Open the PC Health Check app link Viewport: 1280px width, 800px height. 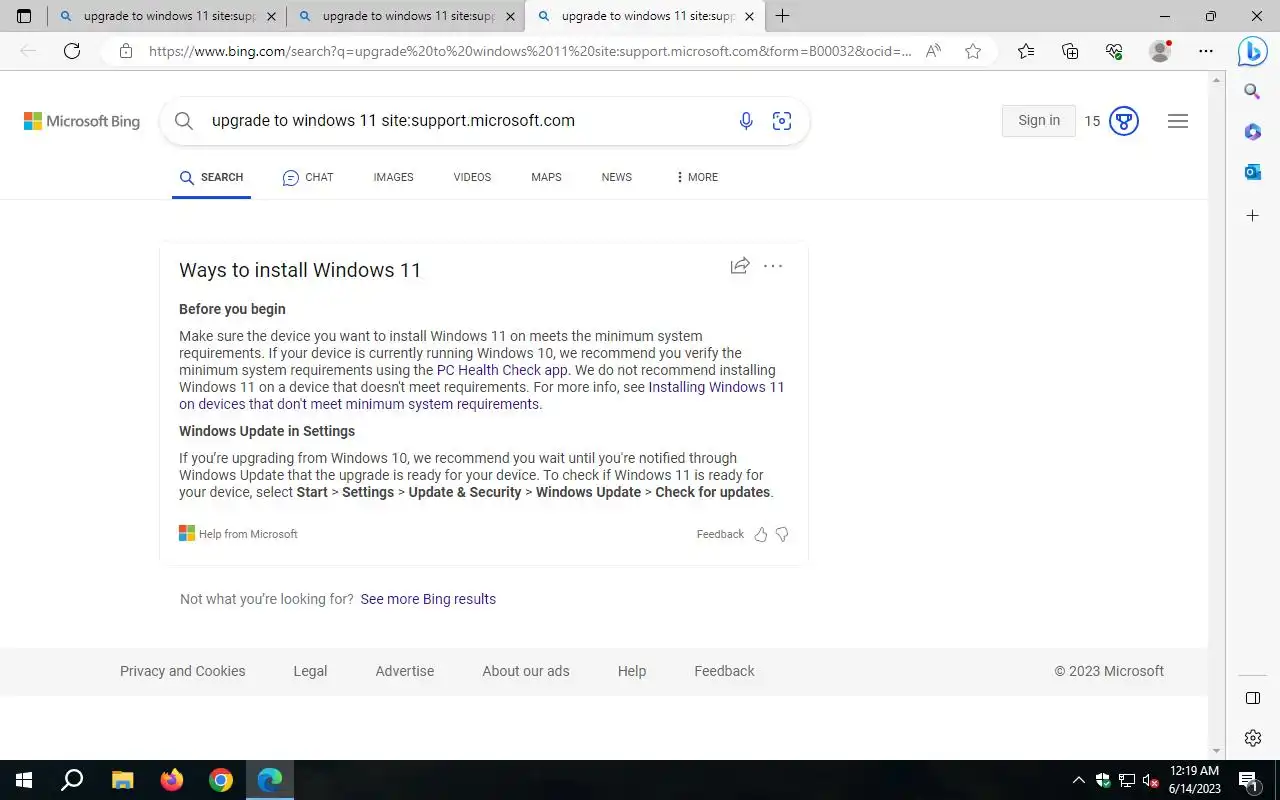tap(502, 370)
